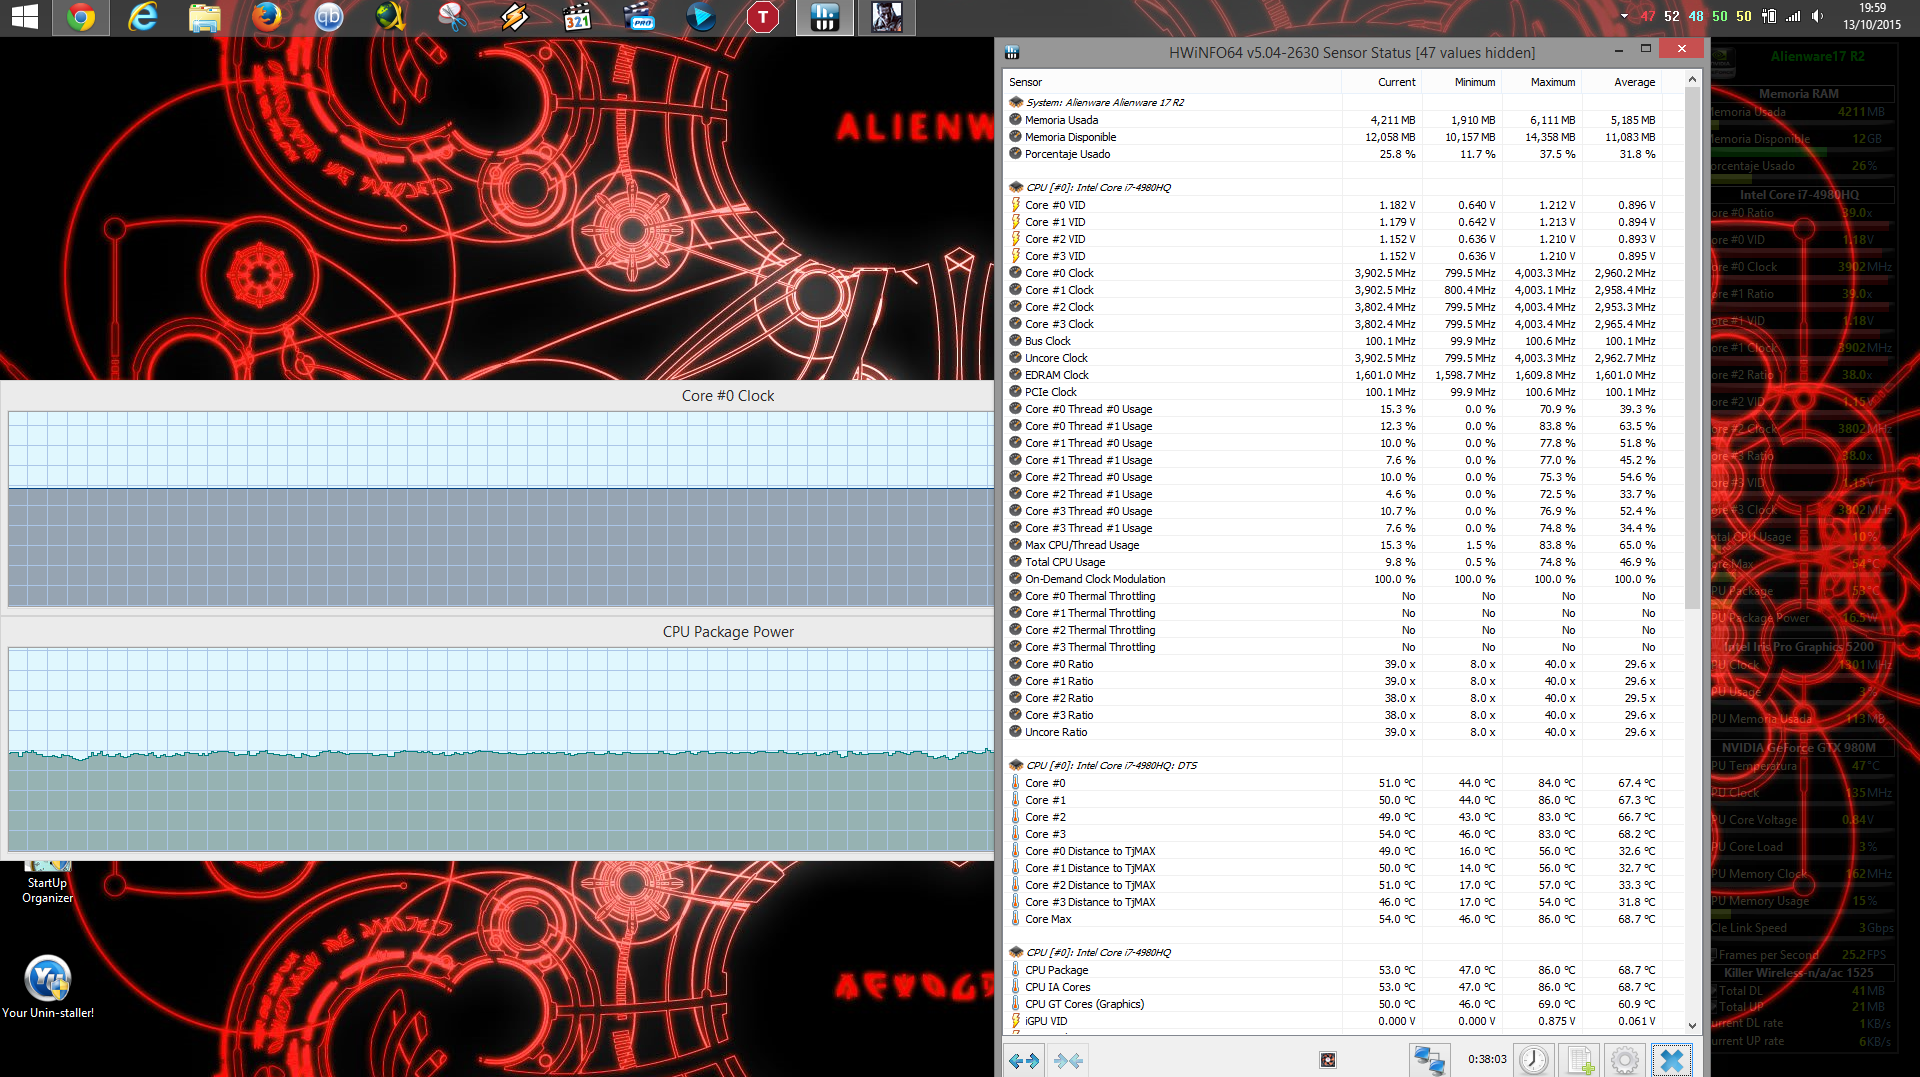Select the EDRAM Clock sensor row
The height and width of the screenshot is (1077, 1920).
(1333, 375)
